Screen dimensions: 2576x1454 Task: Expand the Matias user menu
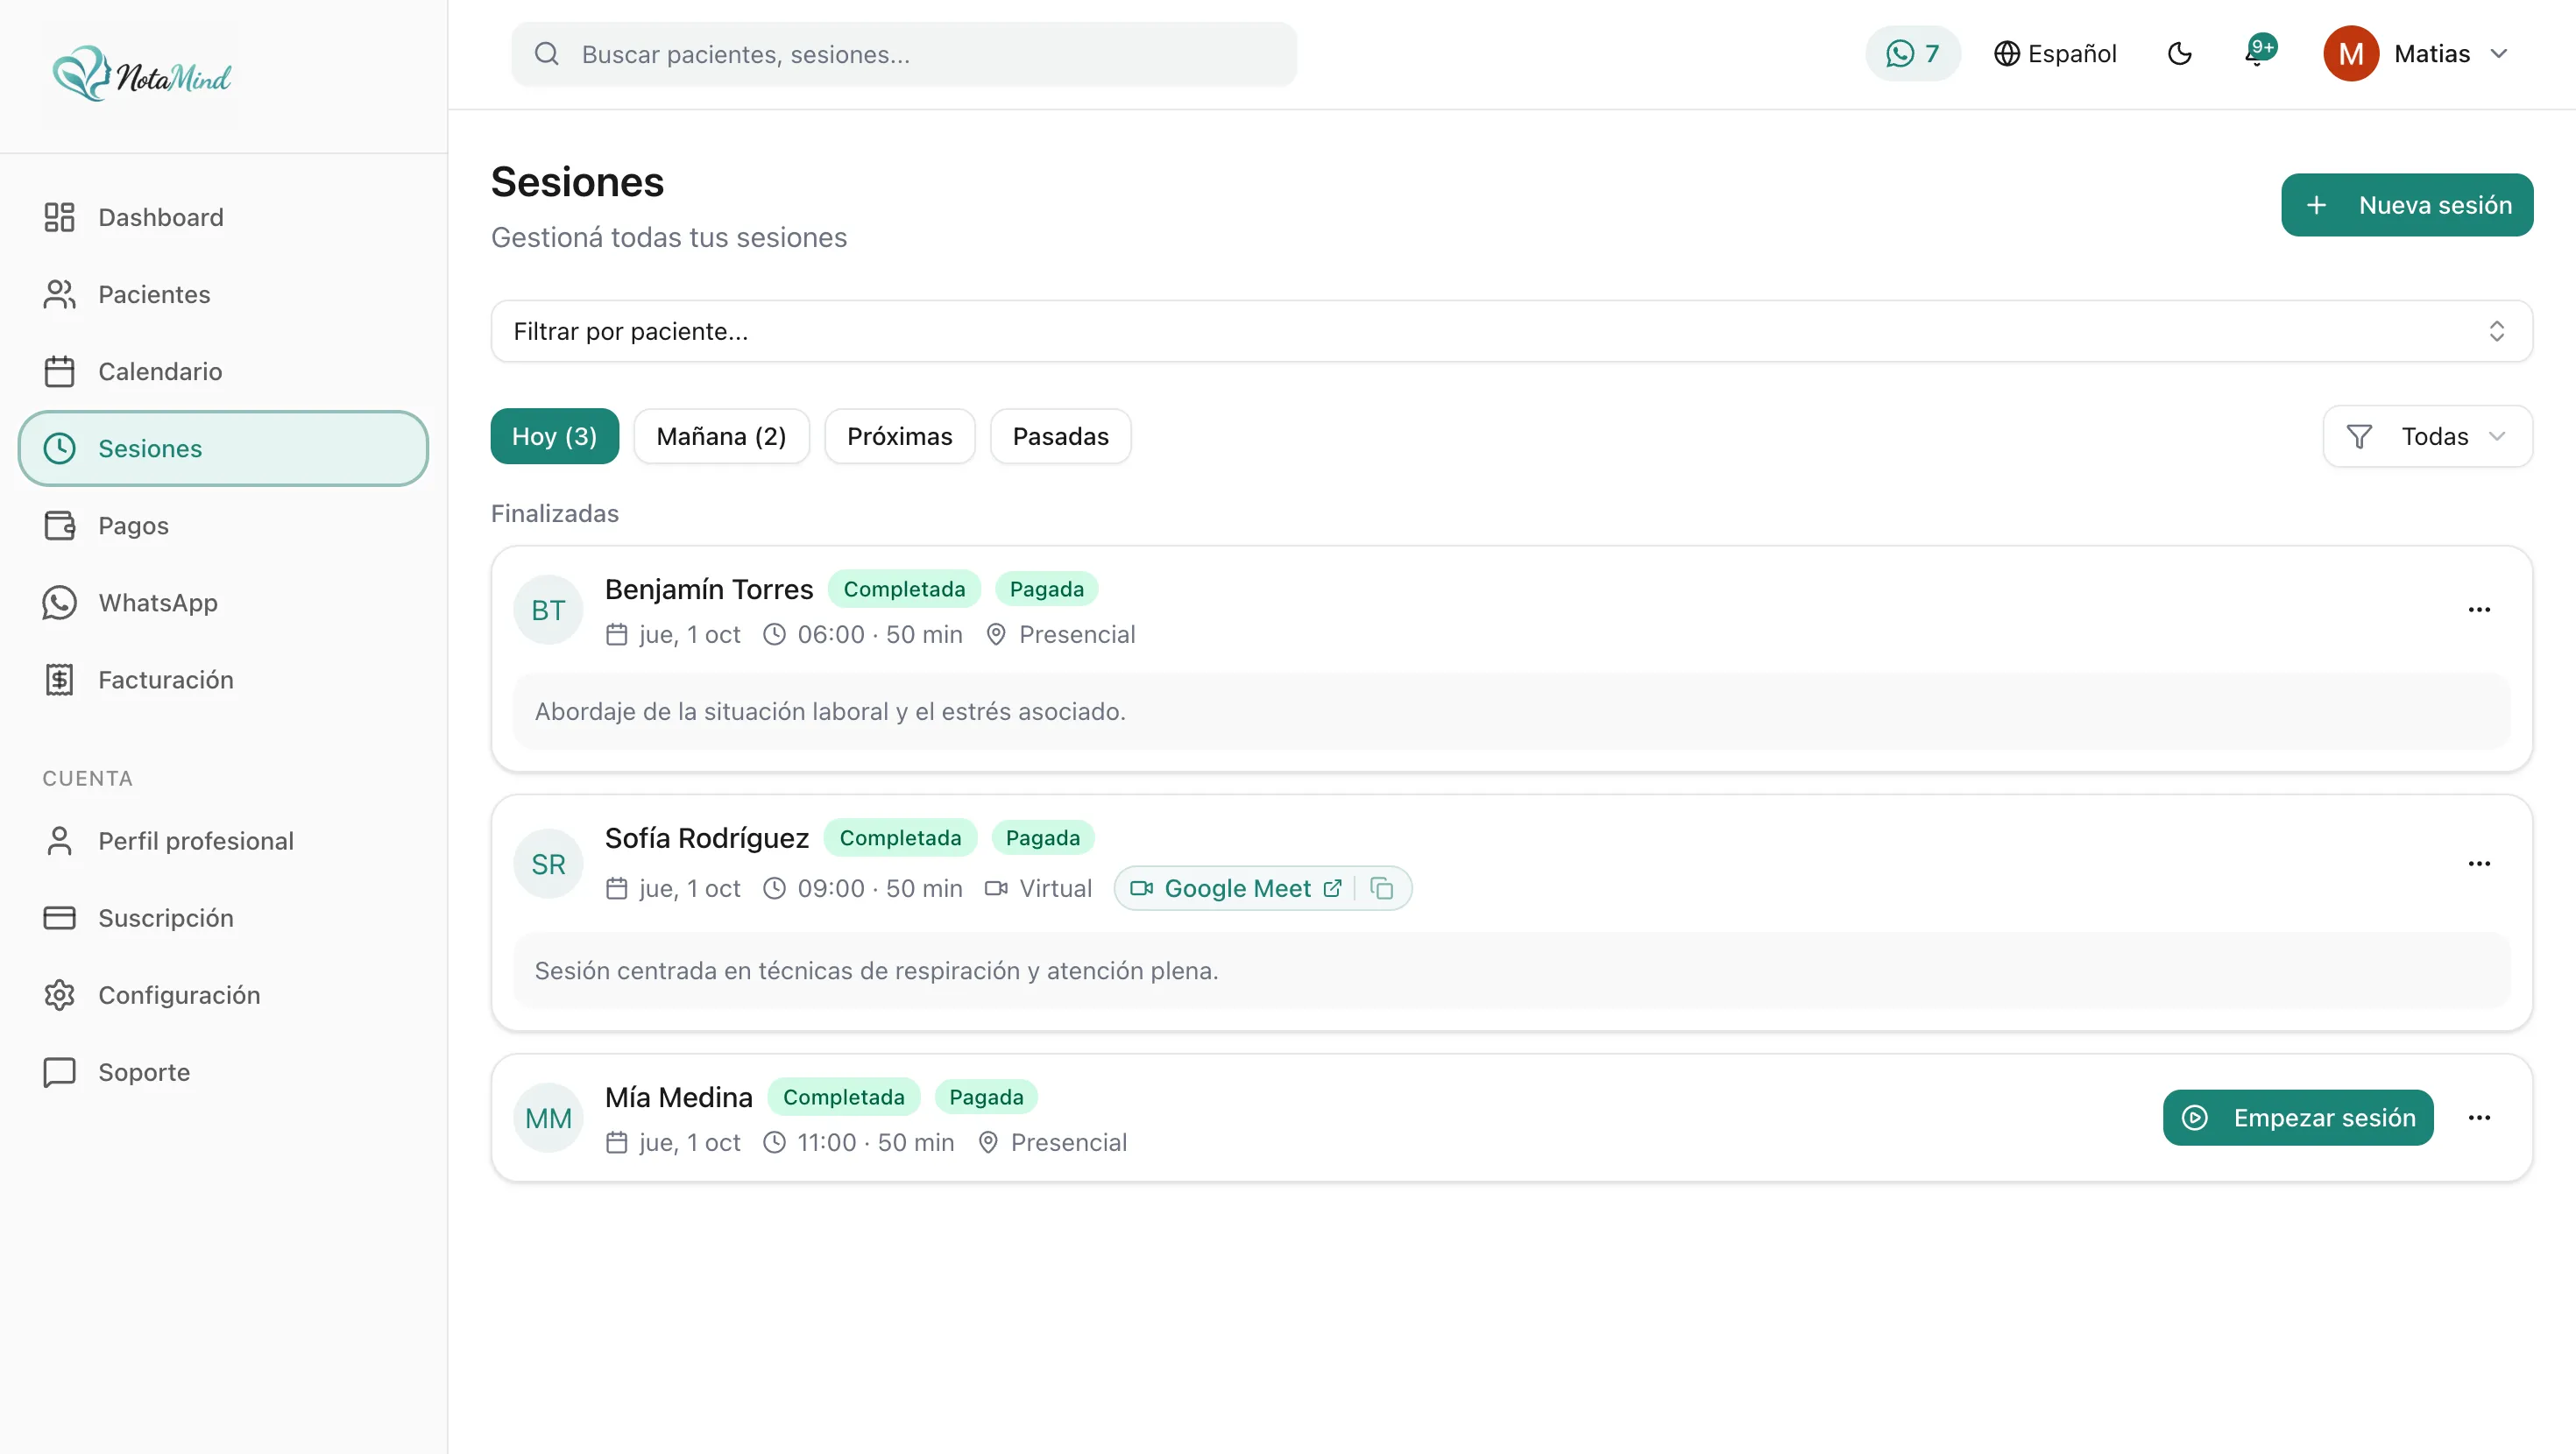pos(2416,53)
